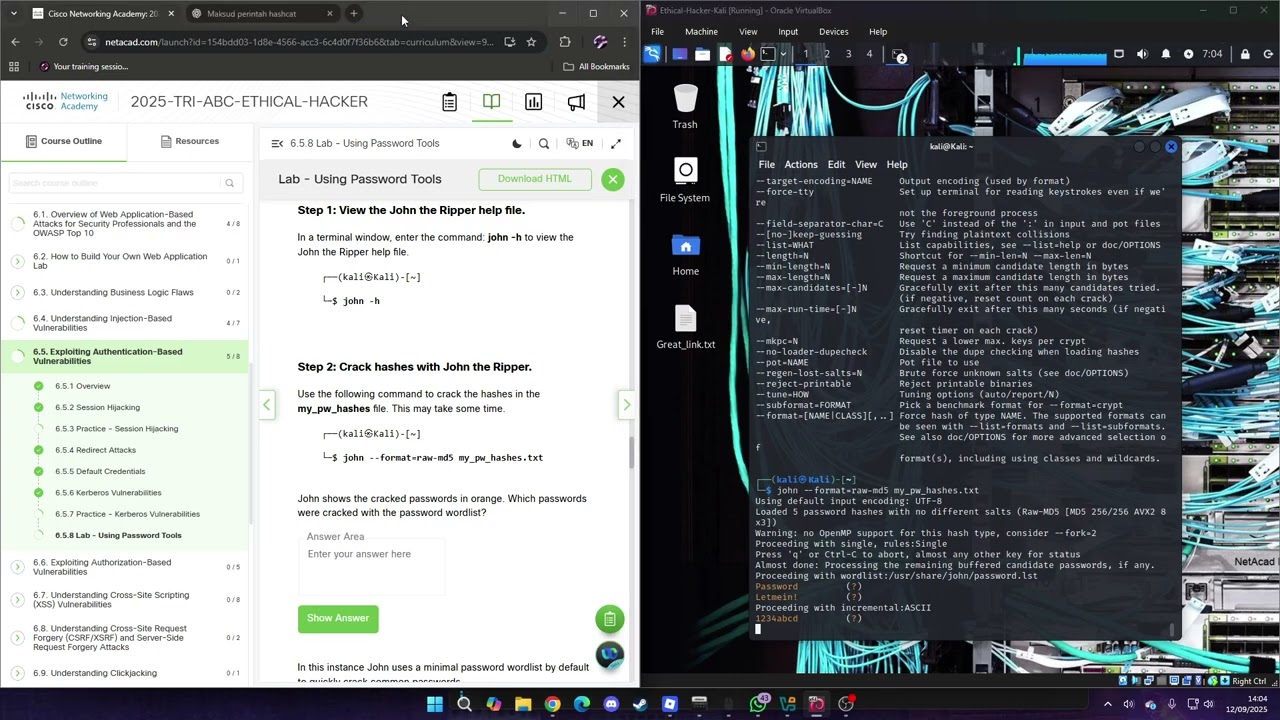Switch to Kali workspace 3
Image resolution: width=1280 pixels, height=720 pixels.
click(x=848, y=54)
